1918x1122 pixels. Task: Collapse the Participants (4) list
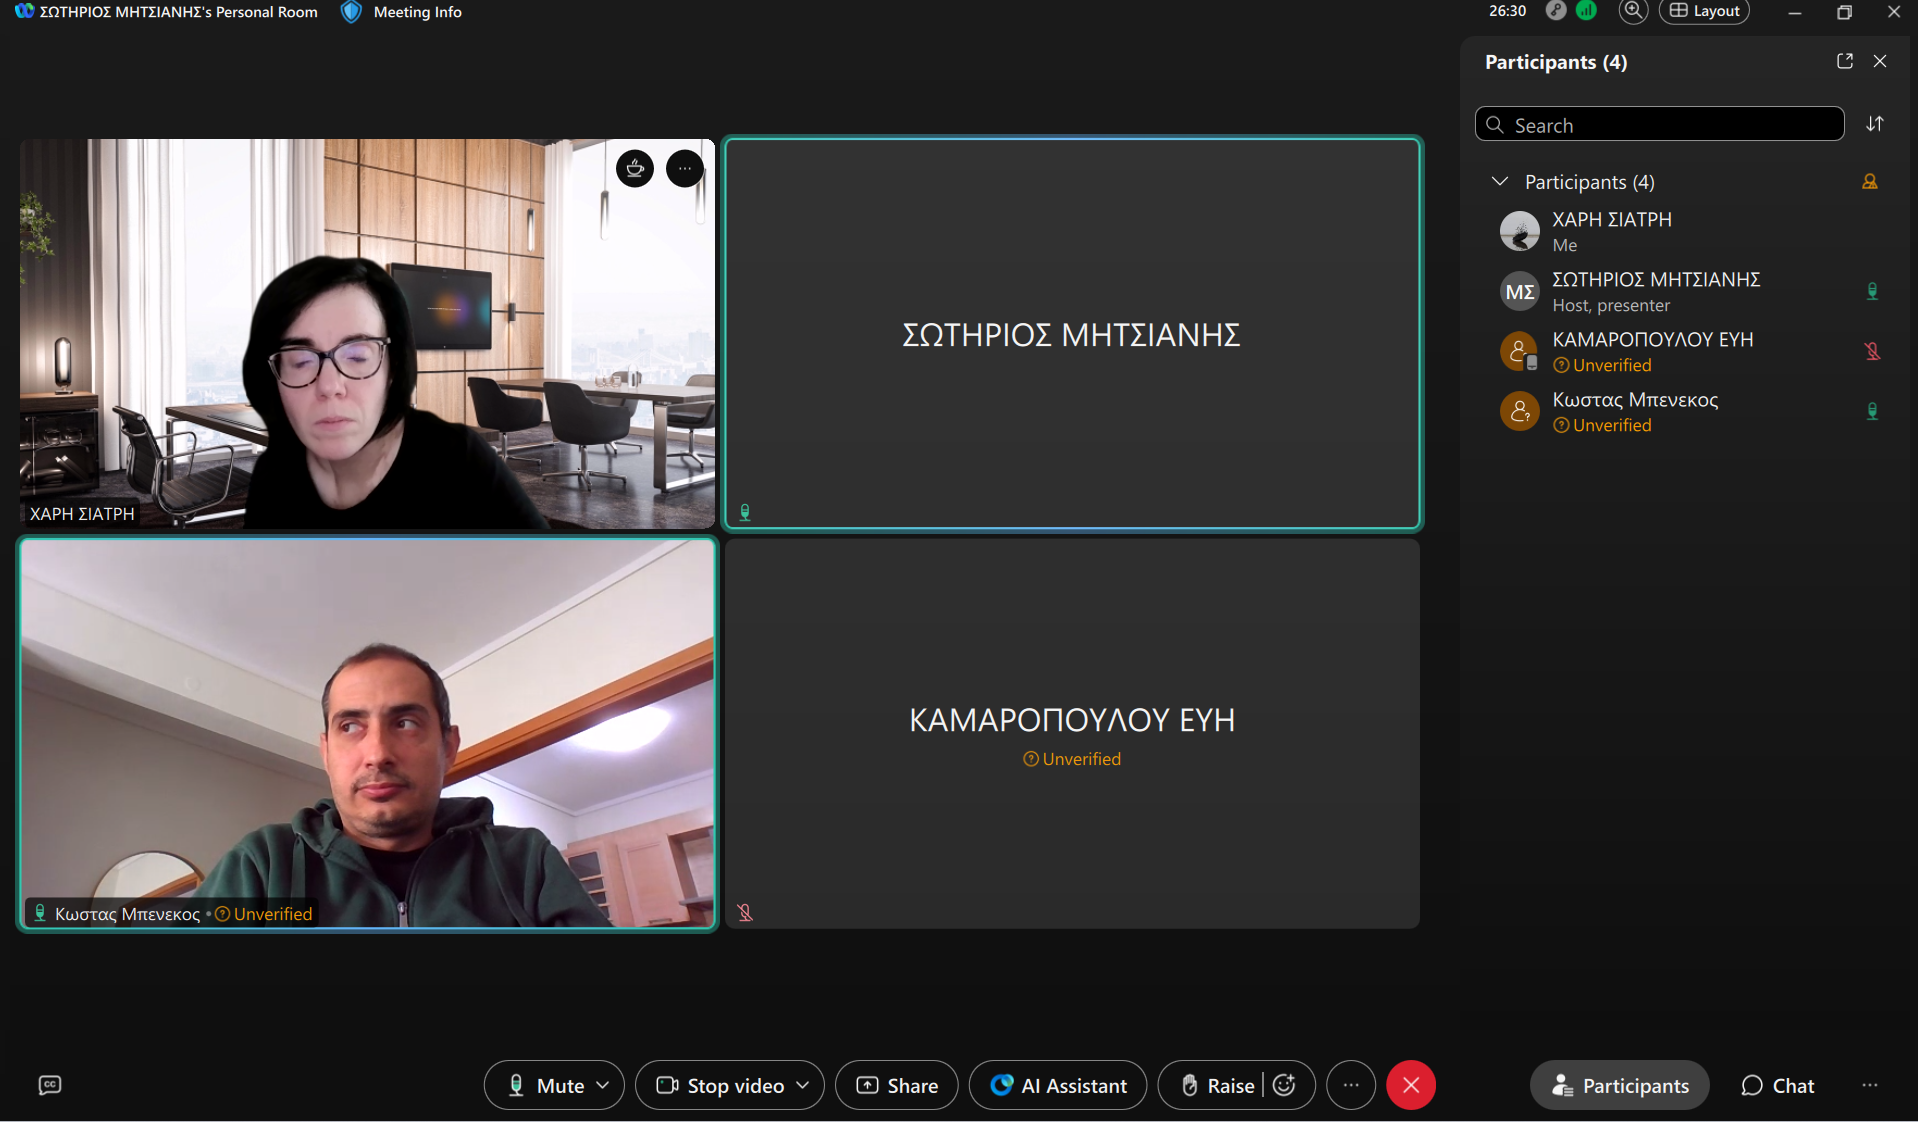(x=1499, y=181)
